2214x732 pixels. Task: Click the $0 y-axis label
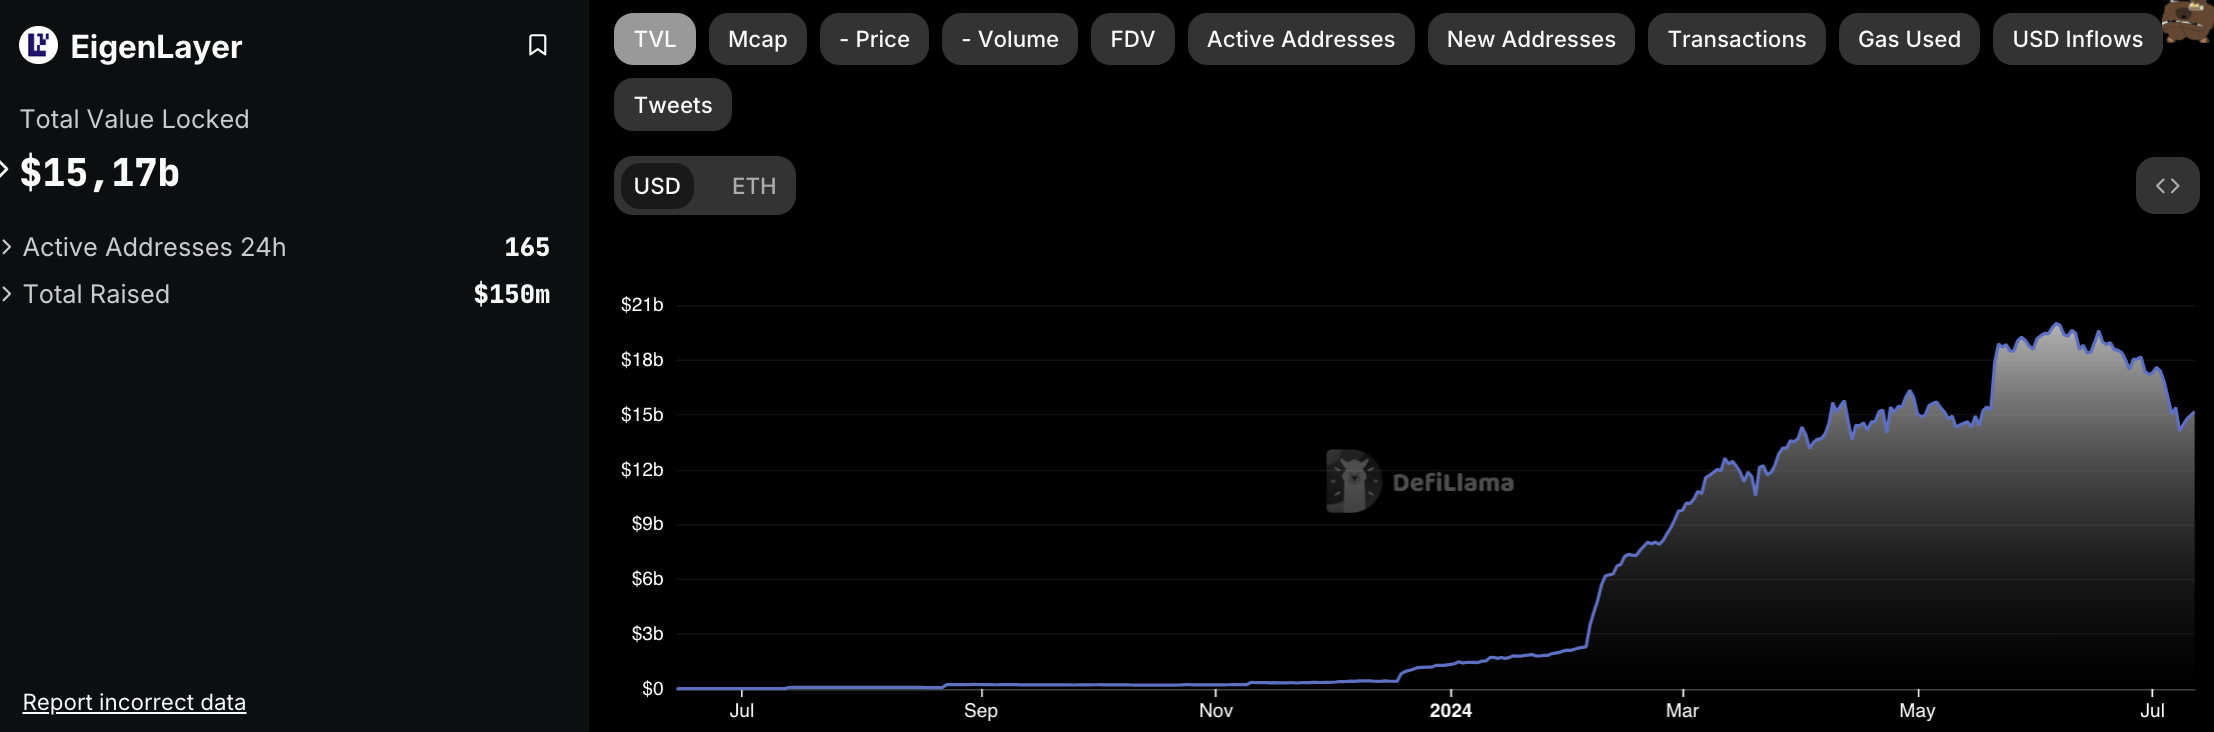(652, 689)
